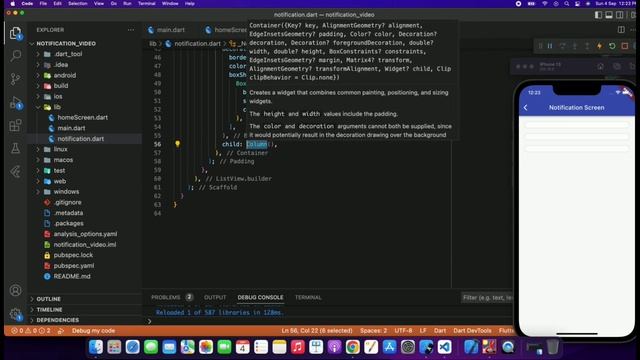This screenshot has width=640, height=360.
Task: Trigger Flutter hot reload lightning icon
Action: click(600, 46)
